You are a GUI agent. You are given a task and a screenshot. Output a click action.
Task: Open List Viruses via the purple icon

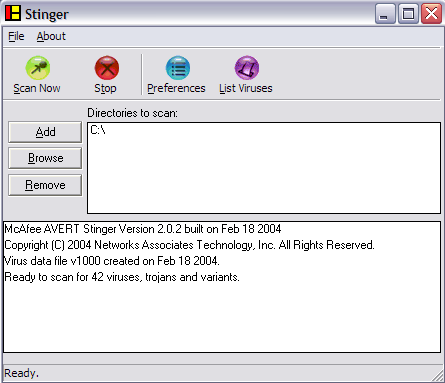(247, 68)
